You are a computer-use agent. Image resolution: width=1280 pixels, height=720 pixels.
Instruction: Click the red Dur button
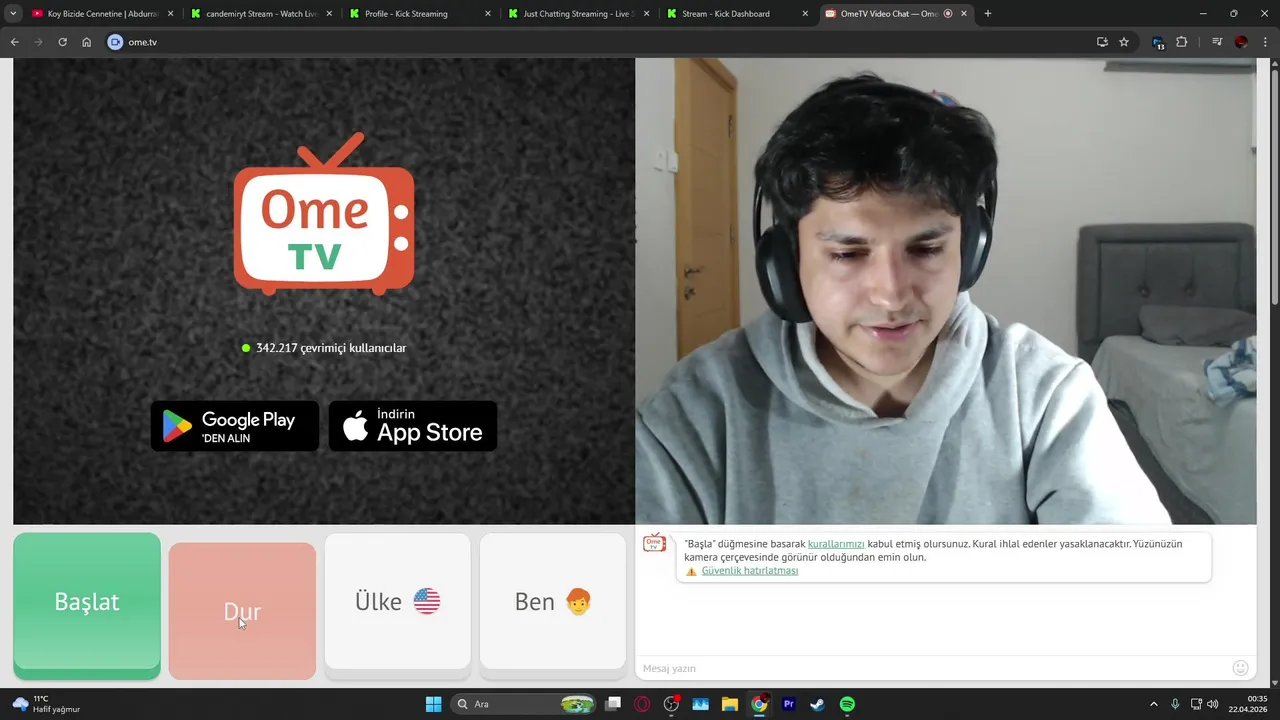pos(242,611)
